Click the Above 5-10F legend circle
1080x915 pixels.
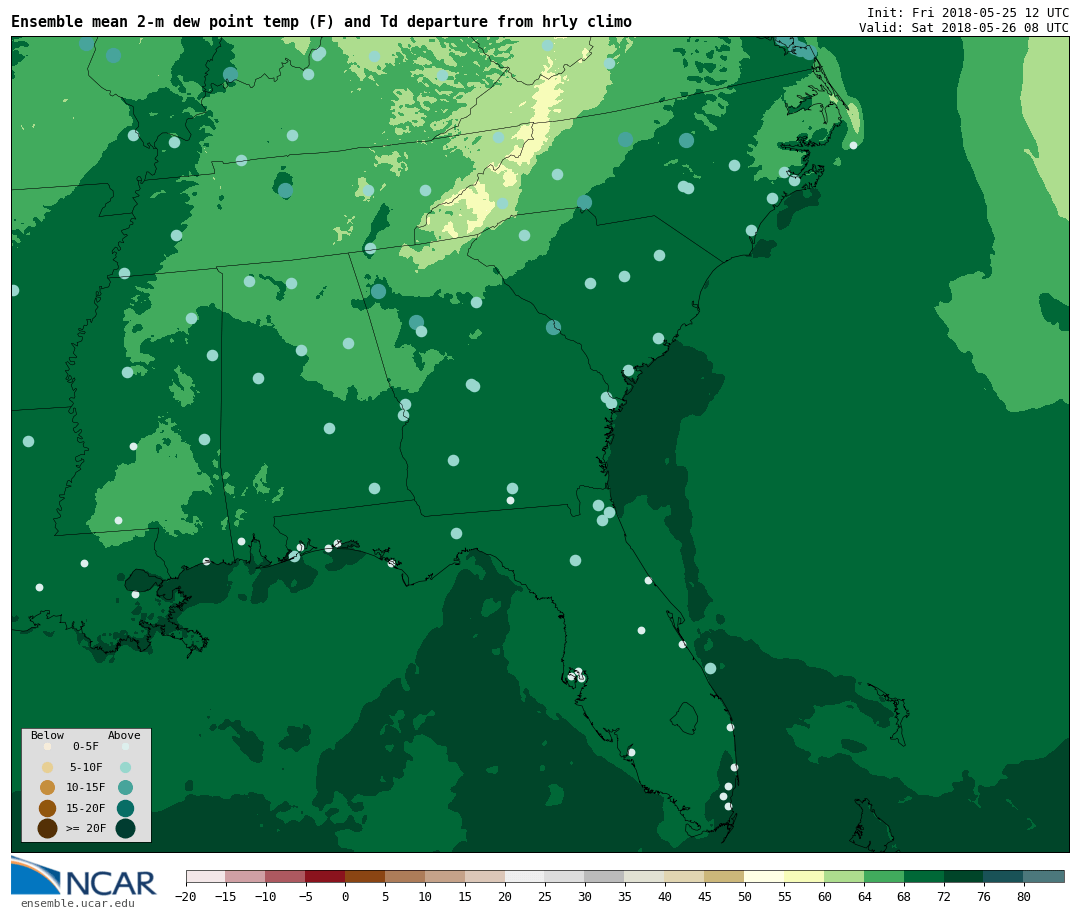coord(125,767)
